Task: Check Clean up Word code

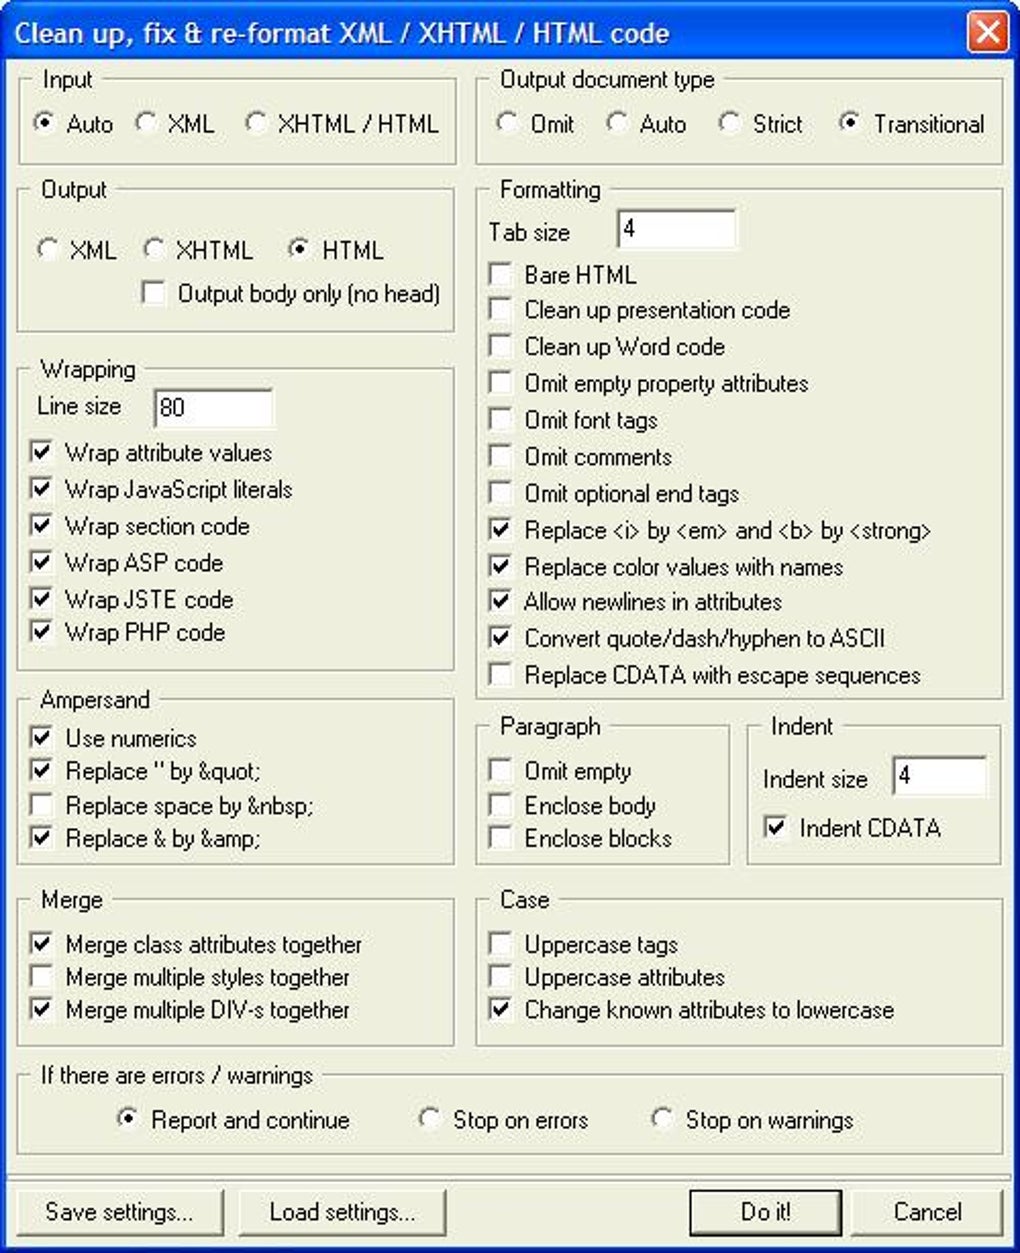Action: pyautogui.click(x=501, y=346)
